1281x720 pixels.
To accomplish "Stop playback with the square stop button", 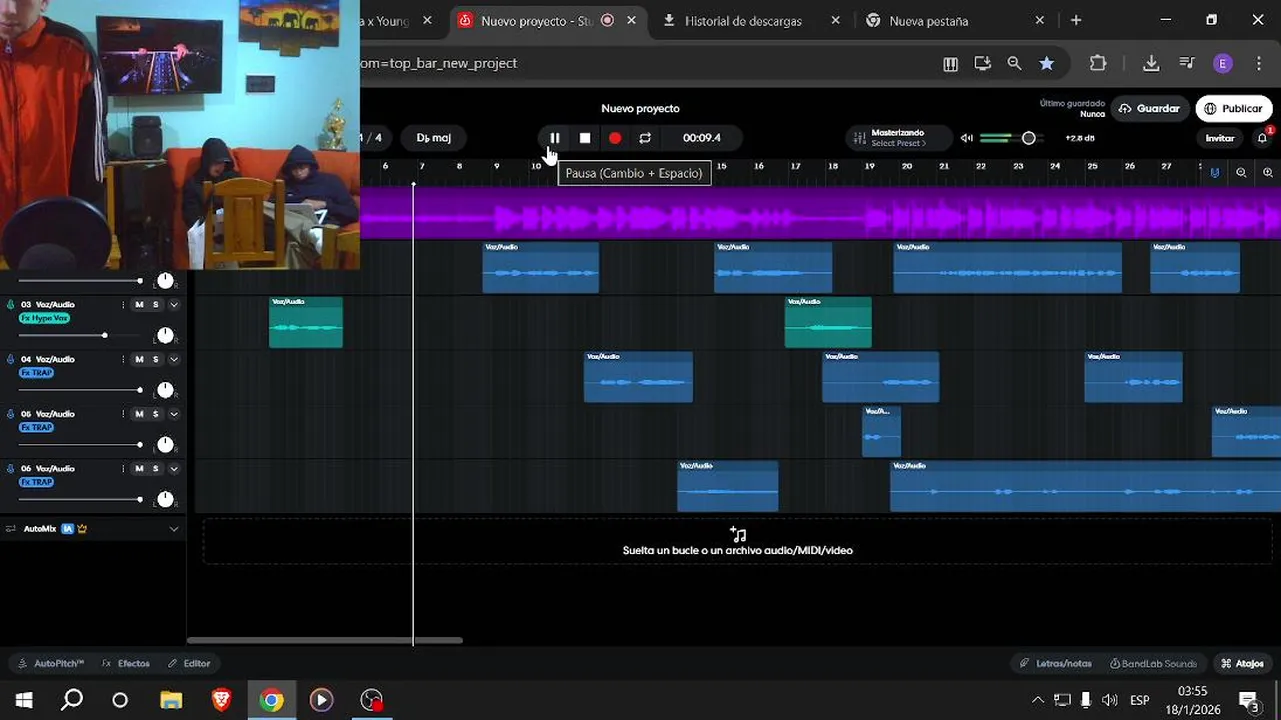I will point(585,138).
